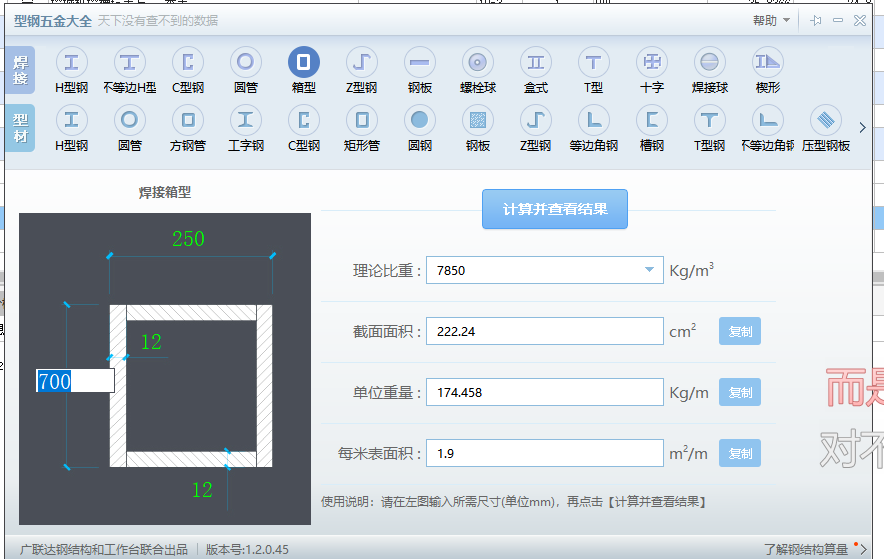
Task: Copy the 截面面积 value
Action: tap(740, 331)
